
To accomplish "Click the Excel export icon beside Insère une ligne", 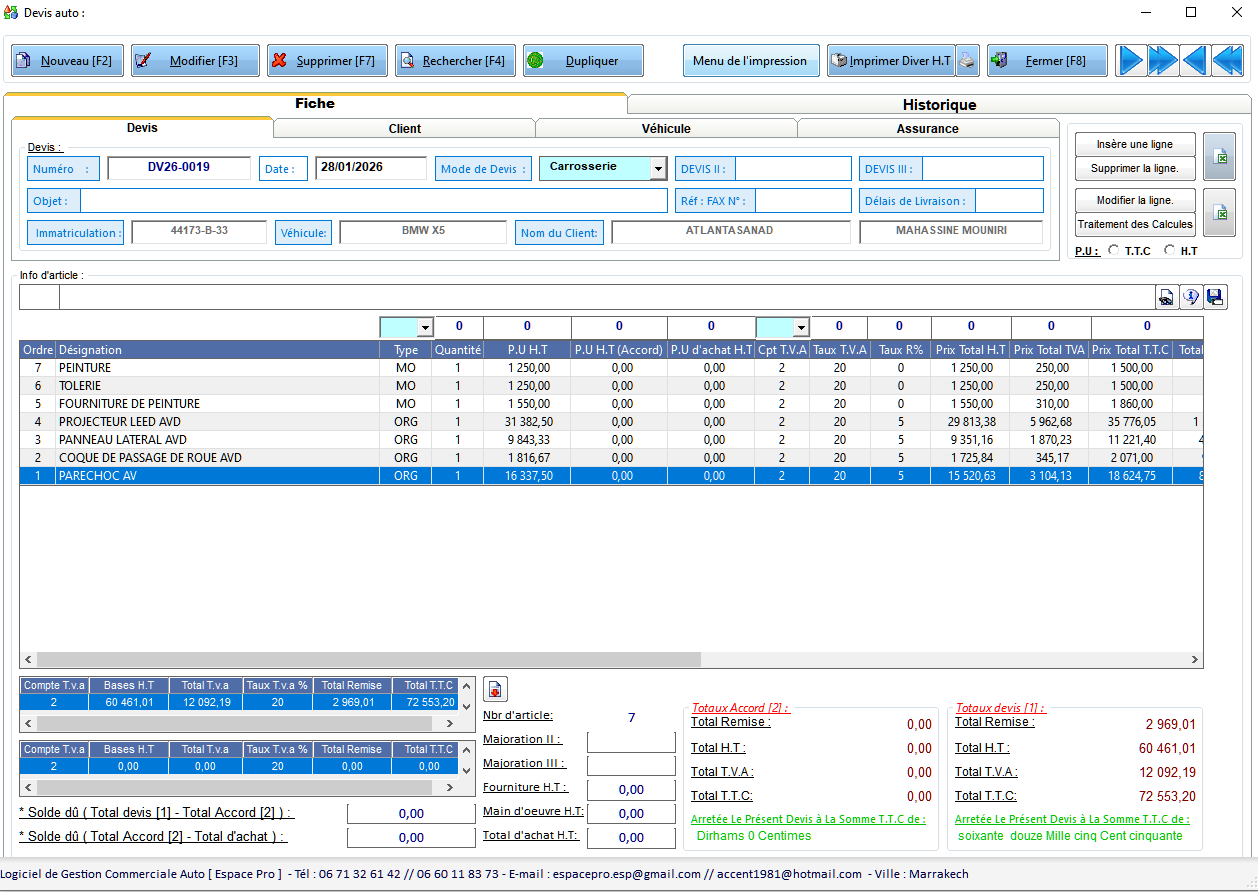I will (x=1219, y=157).
